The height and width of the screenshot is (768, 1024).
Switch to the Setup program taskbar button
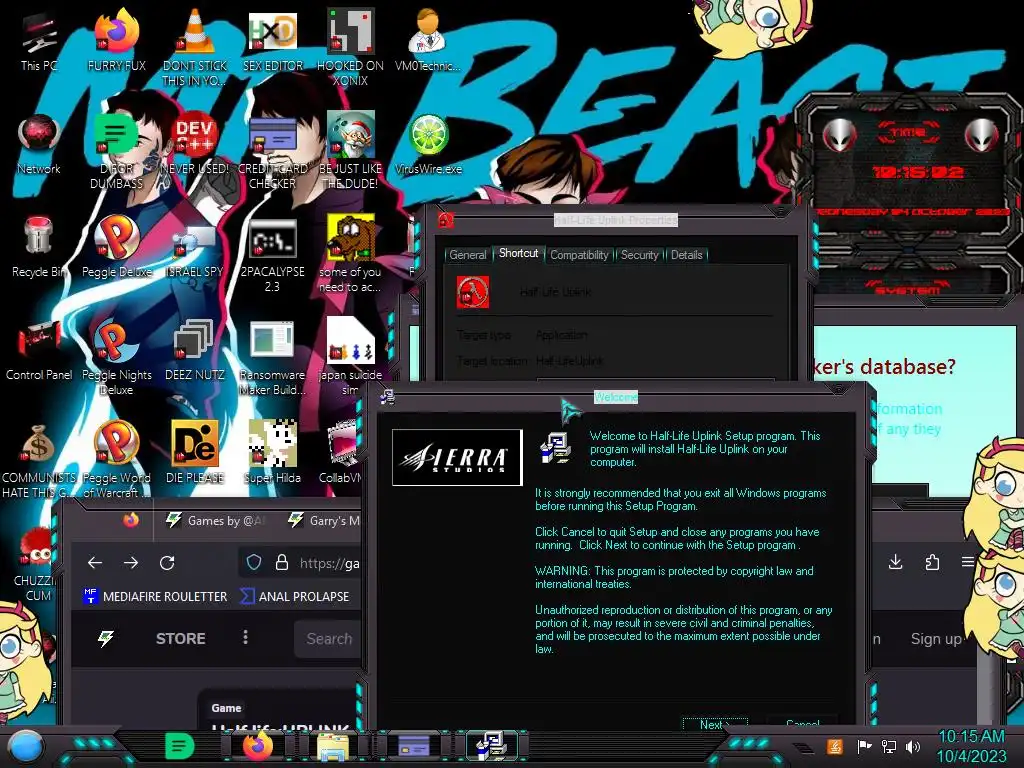[x=491, y=746]
